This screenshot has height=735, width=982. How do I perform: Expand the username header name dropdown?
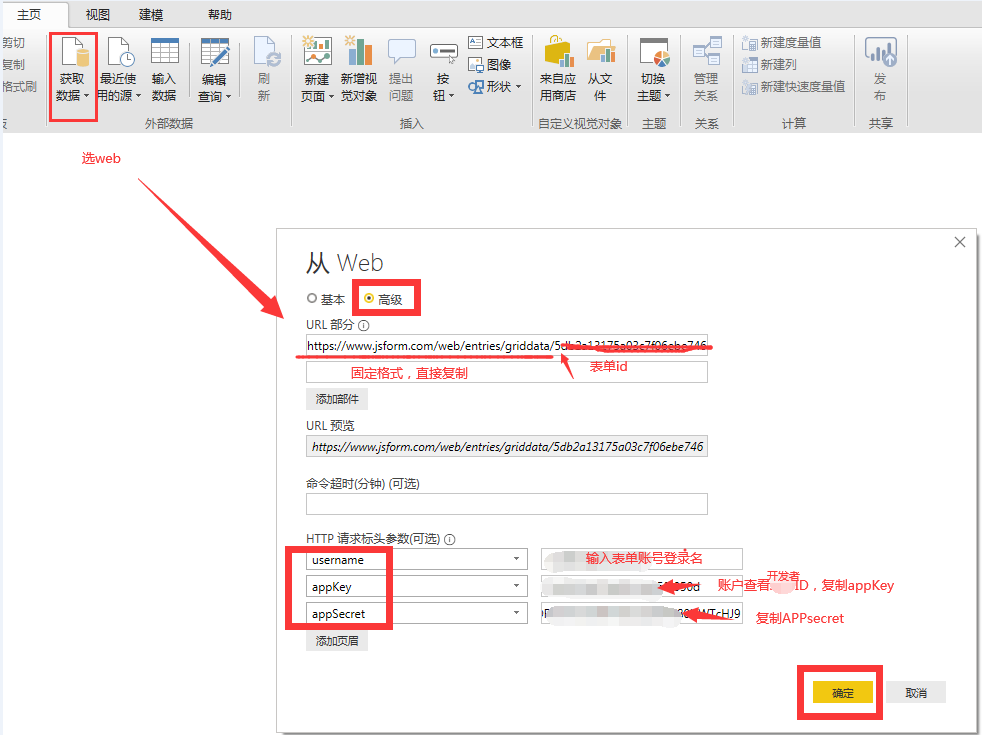[x=517, y=560]
